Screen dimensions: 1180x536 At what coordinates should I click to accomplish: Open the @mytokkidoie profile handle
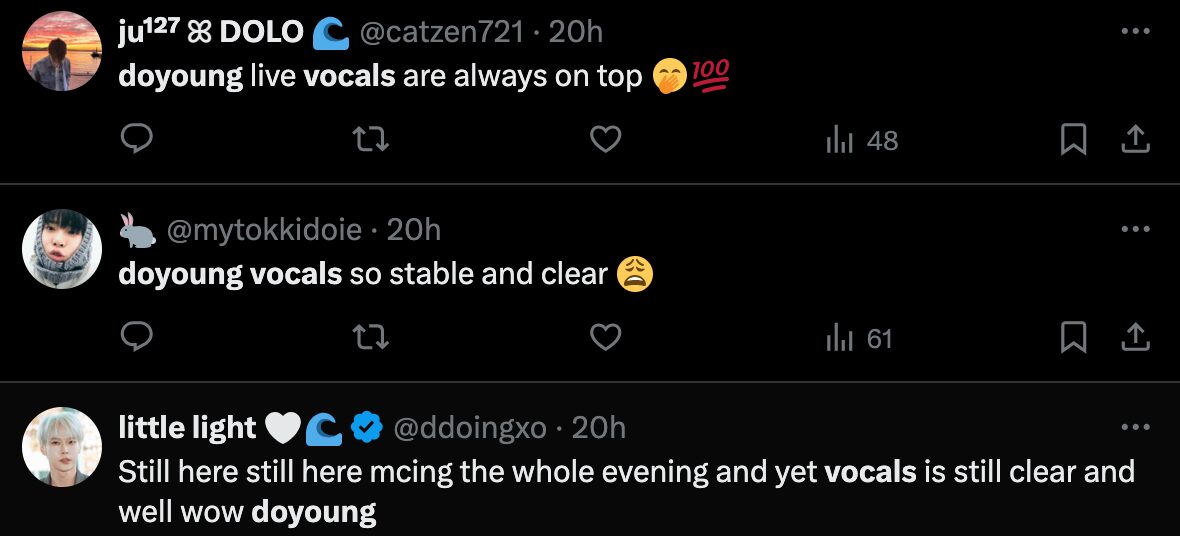pyautogui.click(x=264, y=230)
